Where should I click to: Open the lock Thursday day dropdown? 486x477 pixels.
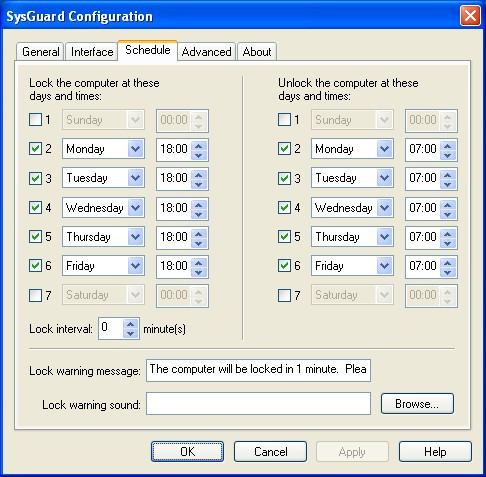(135, 237)
